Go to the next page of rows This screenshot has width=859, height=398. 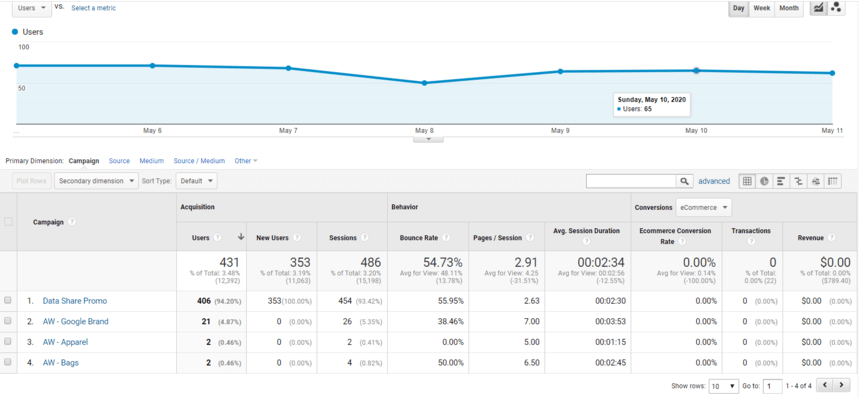[841, 385]
